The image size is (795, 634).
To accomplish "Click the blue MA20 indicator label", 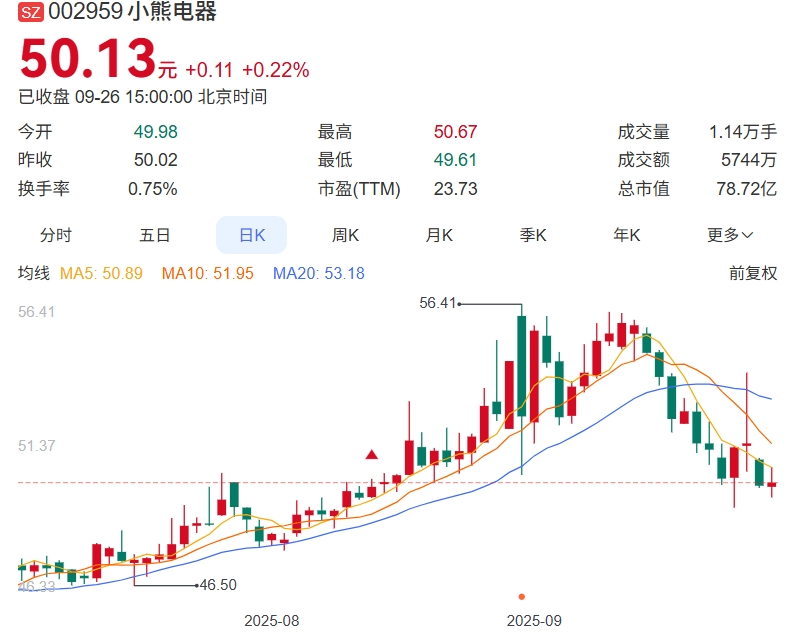I will (318, 273).
